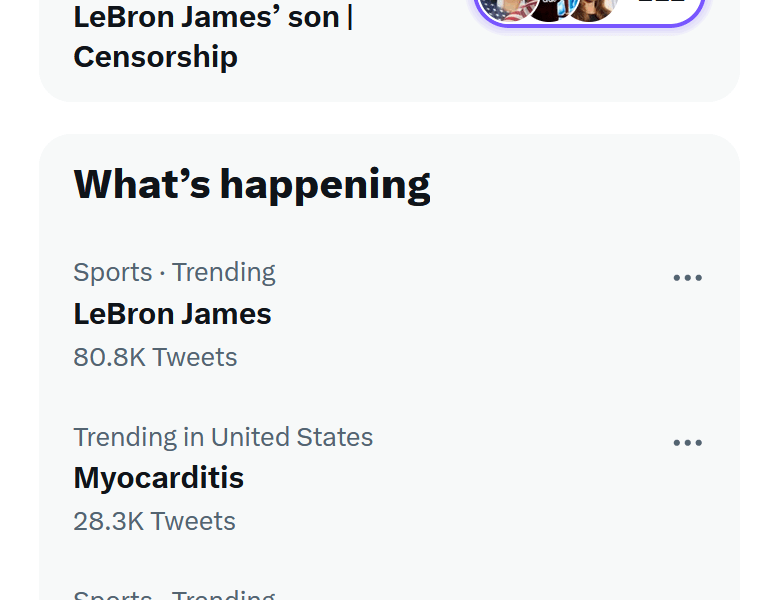Click the word "Censorship" in the Space title

[x=155, y=57]
